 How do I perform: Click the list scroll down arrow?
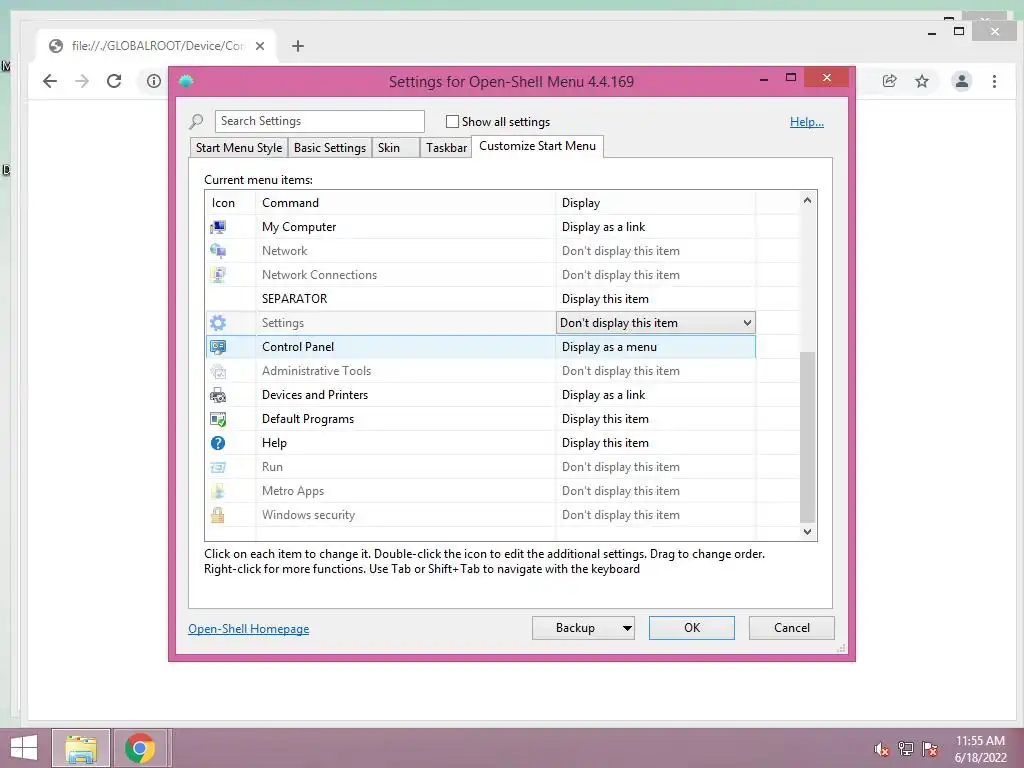coord(807,532)
